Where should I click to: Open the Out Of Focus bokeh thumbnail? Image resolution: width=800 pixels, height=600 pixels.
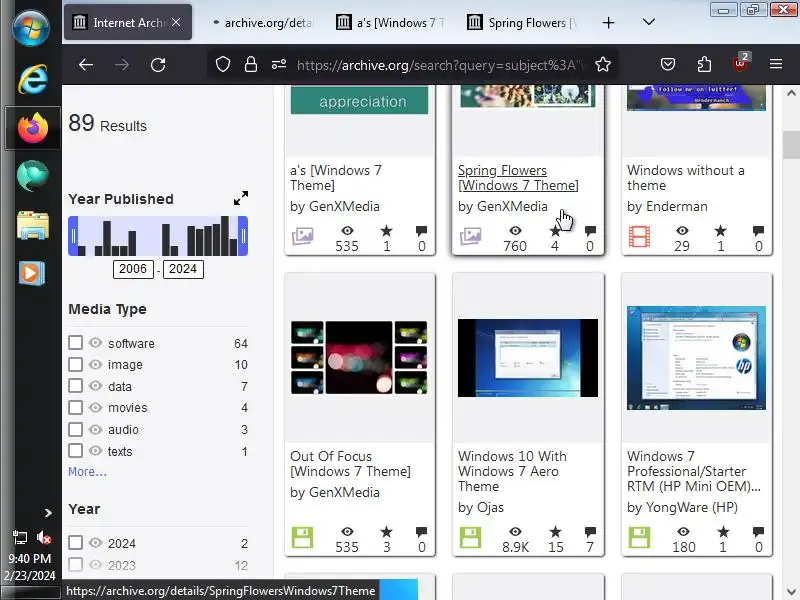[359, 357]
